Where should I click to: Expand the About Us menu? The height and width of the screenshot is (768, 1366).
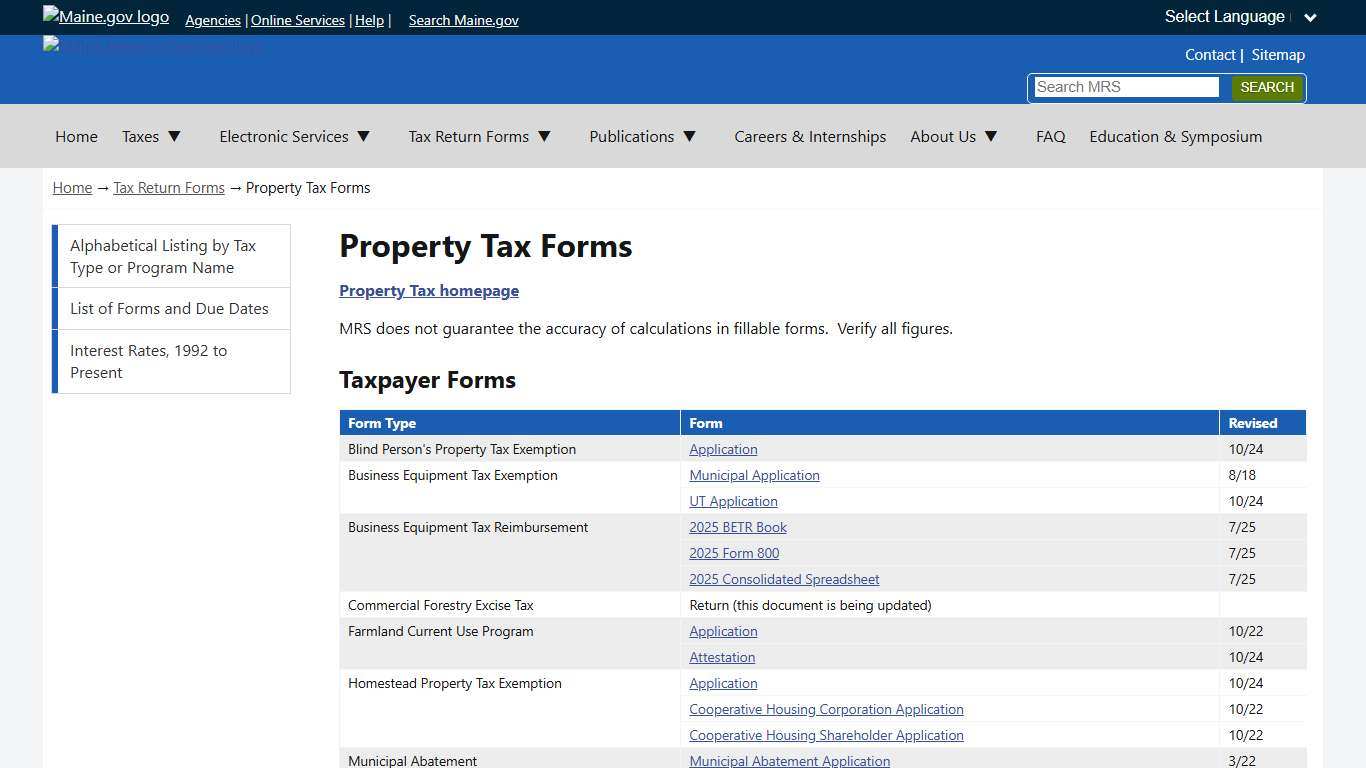coord(954,136)
